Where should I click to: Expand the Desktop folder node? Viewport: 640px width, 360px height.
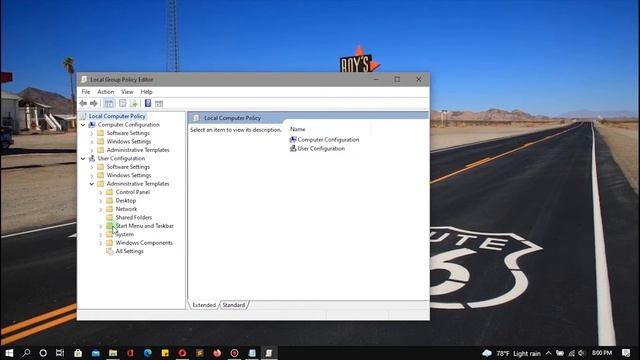(101, 201)
